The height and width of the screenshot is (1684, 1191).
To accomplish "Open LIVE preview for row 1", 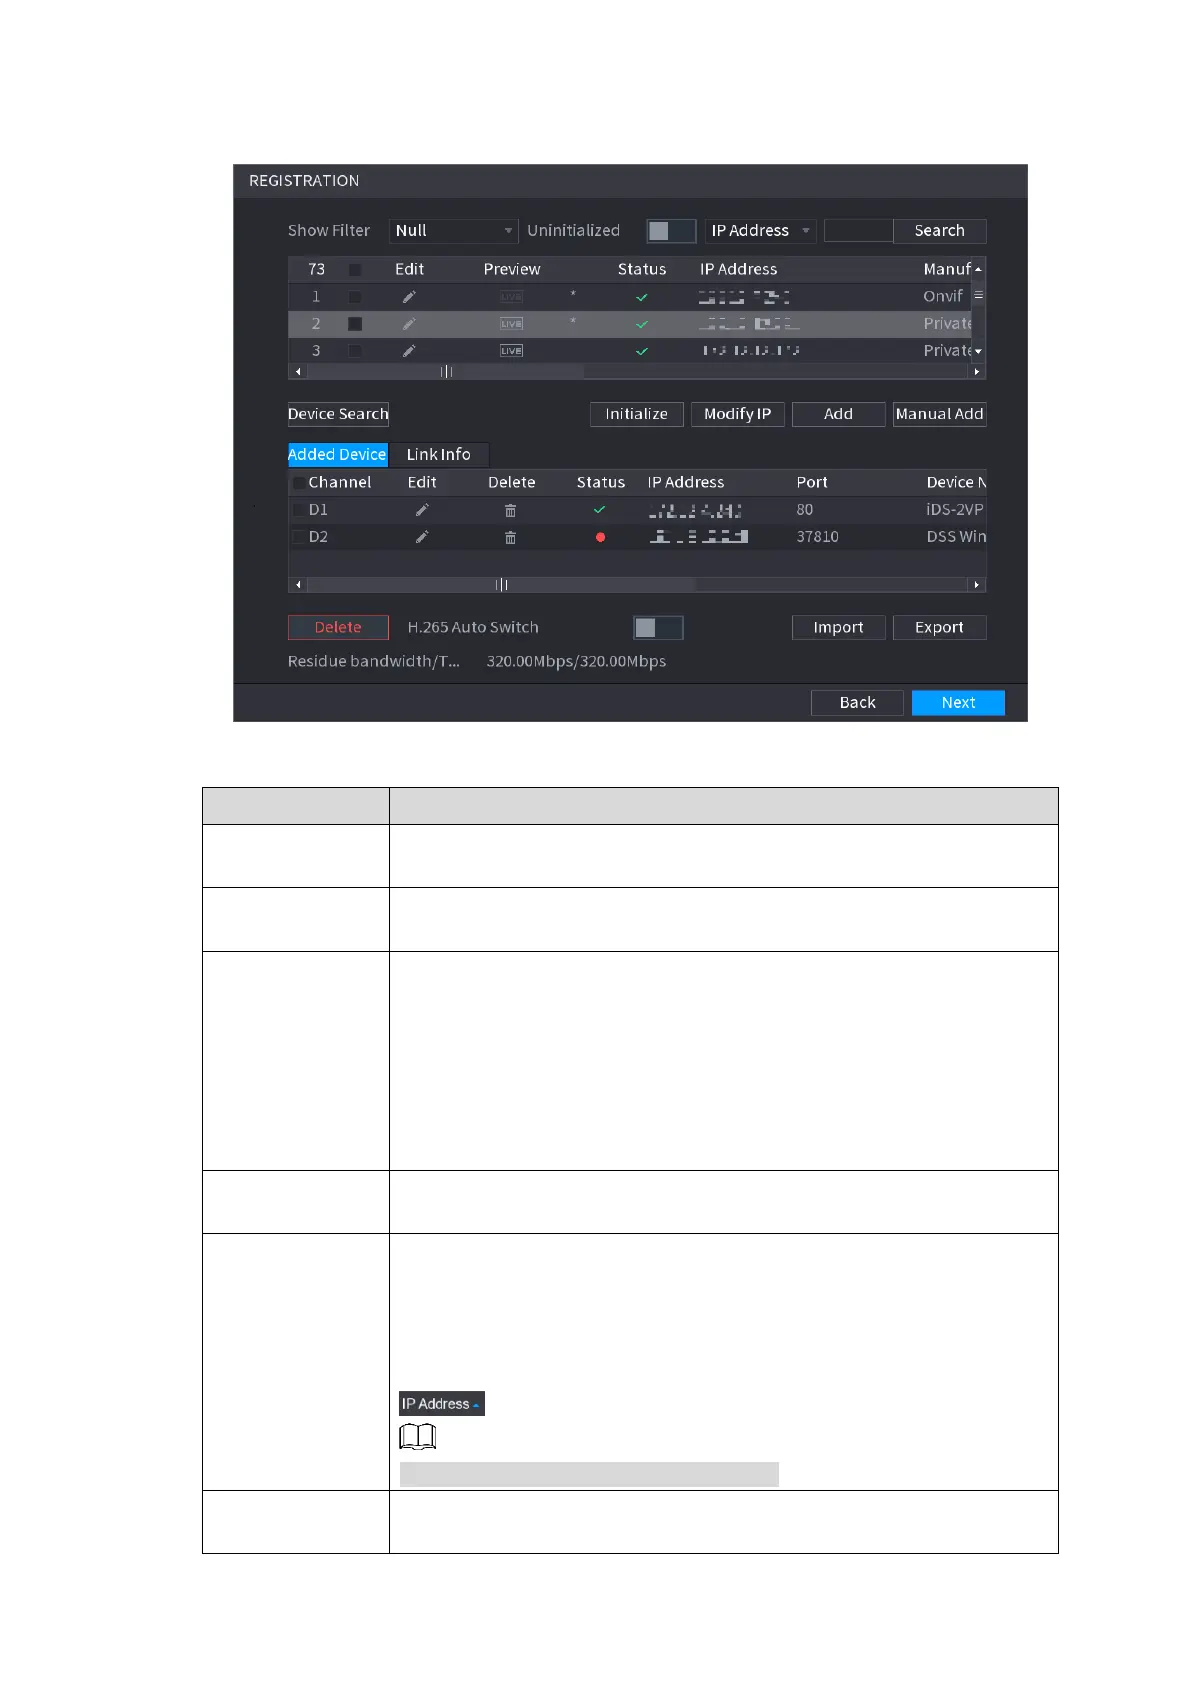I will [x=511, y=297].
